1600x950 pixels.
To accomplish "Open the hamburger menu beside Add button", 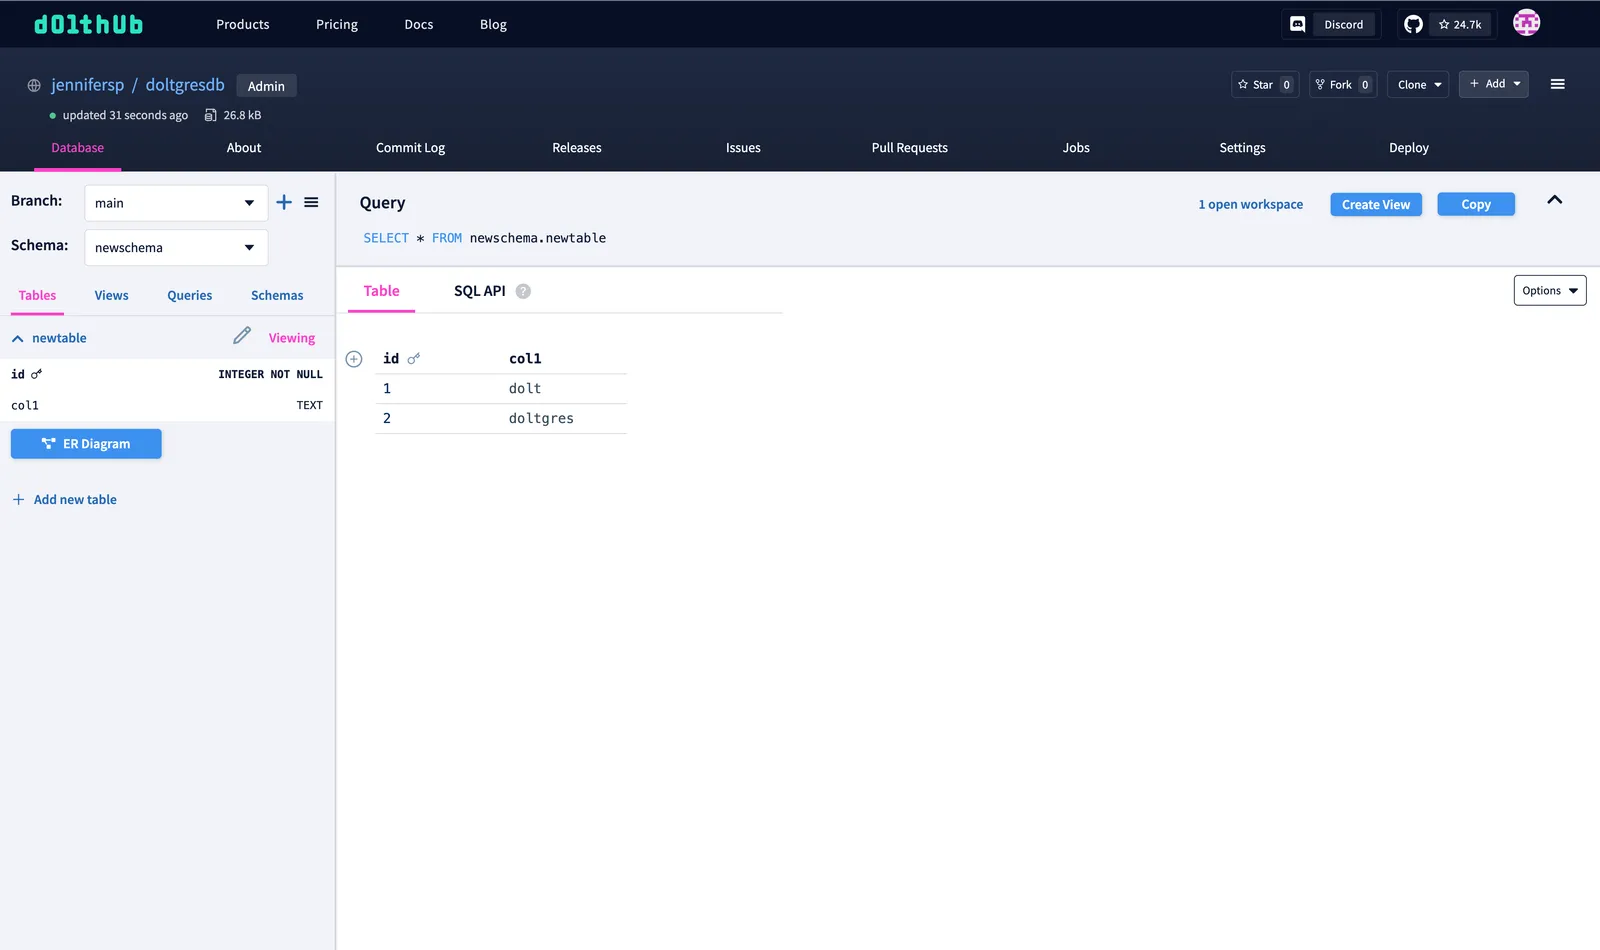I will 1557,84.
